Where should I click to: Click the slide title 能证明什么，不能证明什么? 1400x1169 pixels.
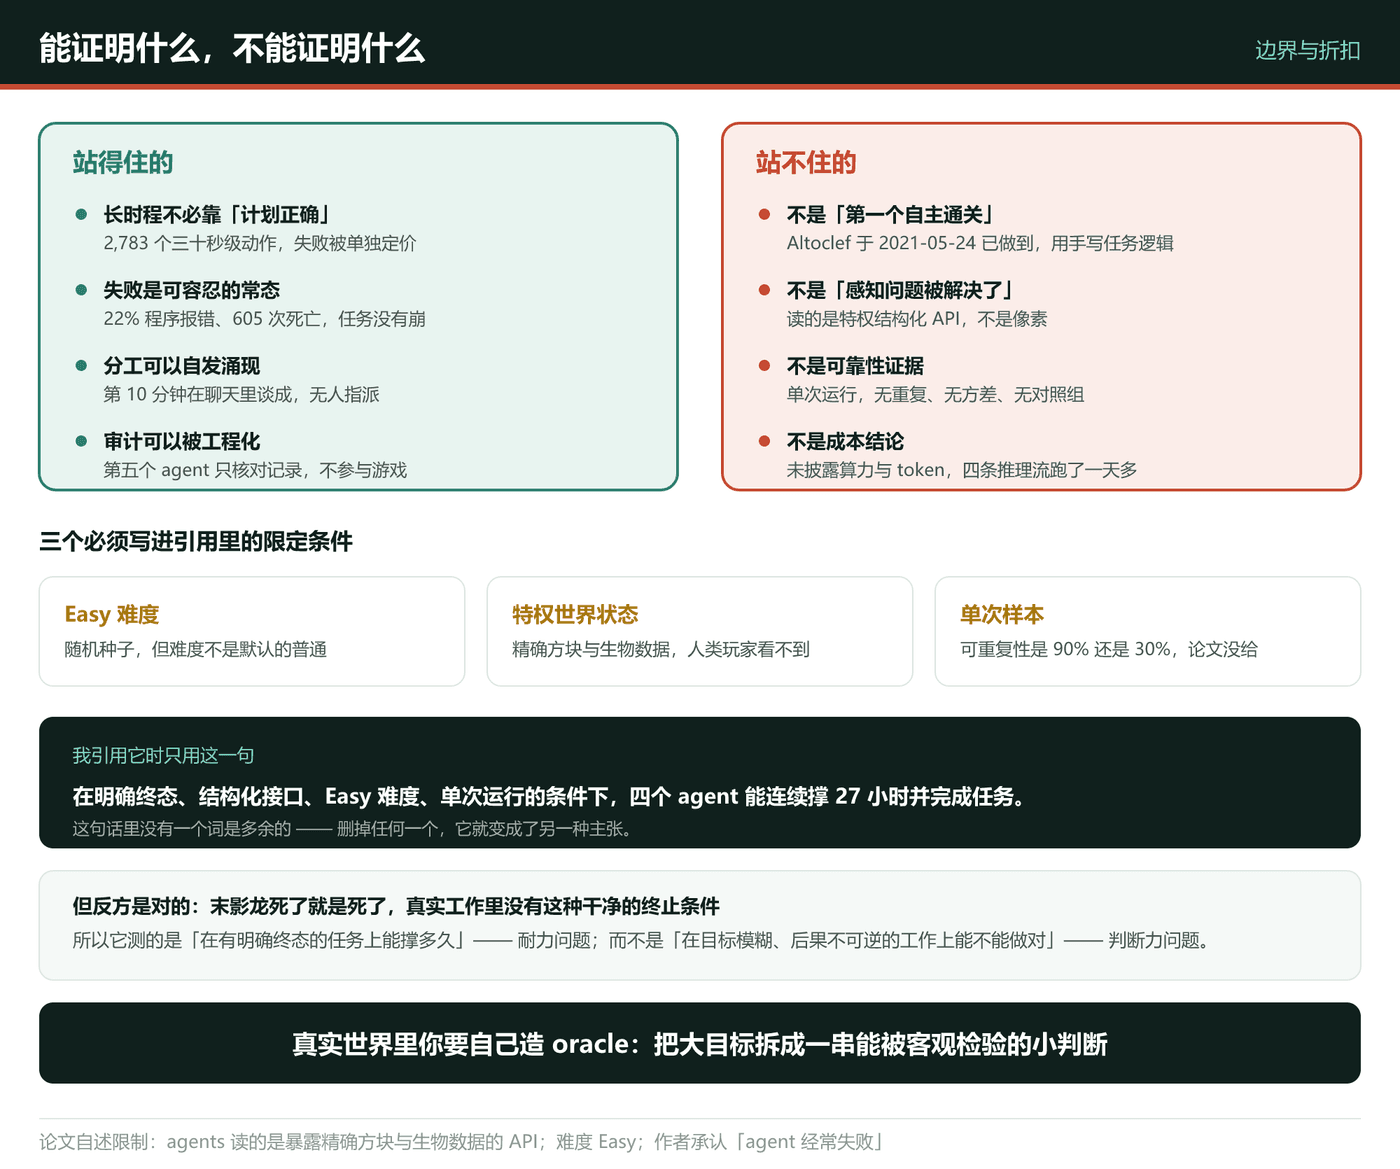[x=232, y=48]
